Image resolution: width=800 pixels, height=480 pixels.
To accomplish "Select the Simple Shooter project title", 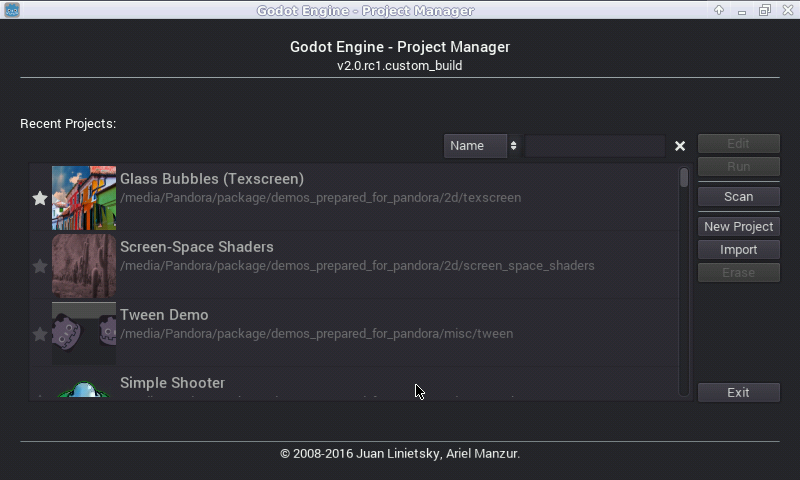I will 172,383.
